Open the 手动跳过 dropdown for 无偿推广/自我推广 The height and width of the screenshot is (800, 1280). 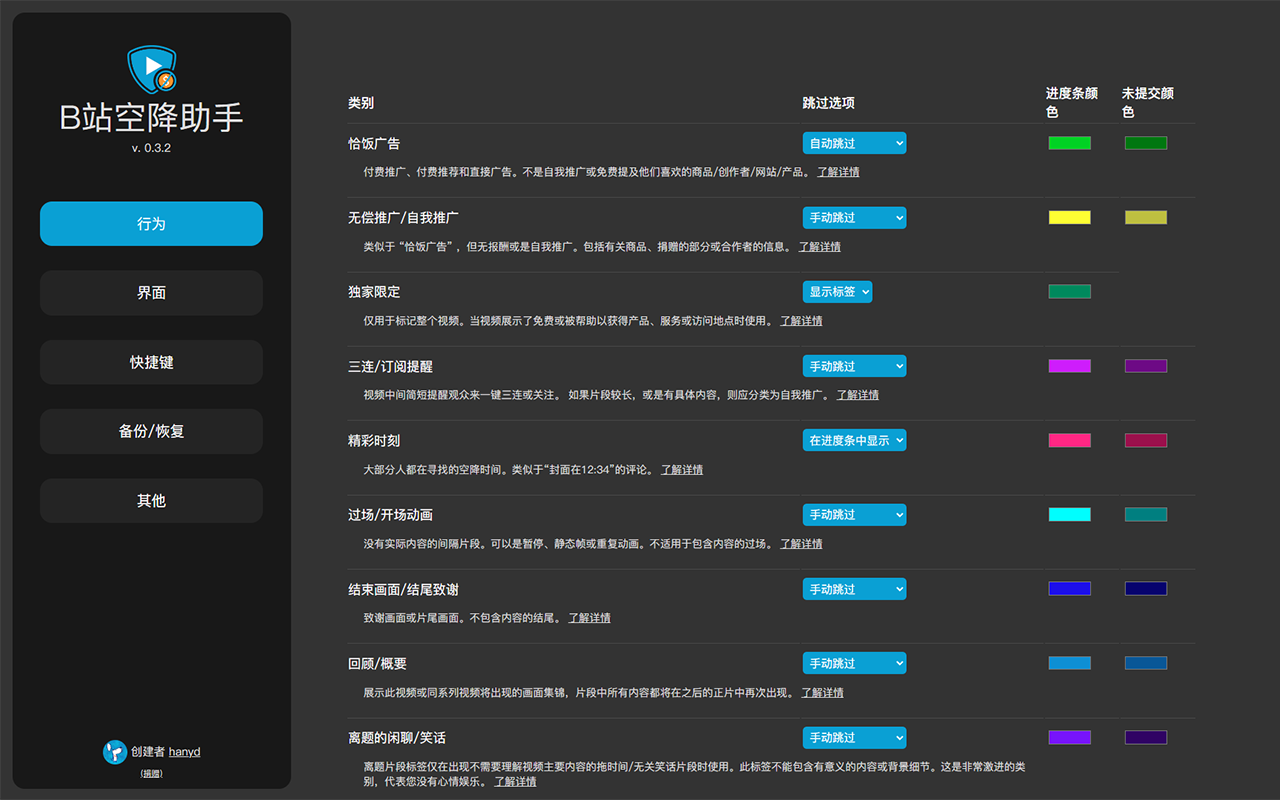click(854, 217)
